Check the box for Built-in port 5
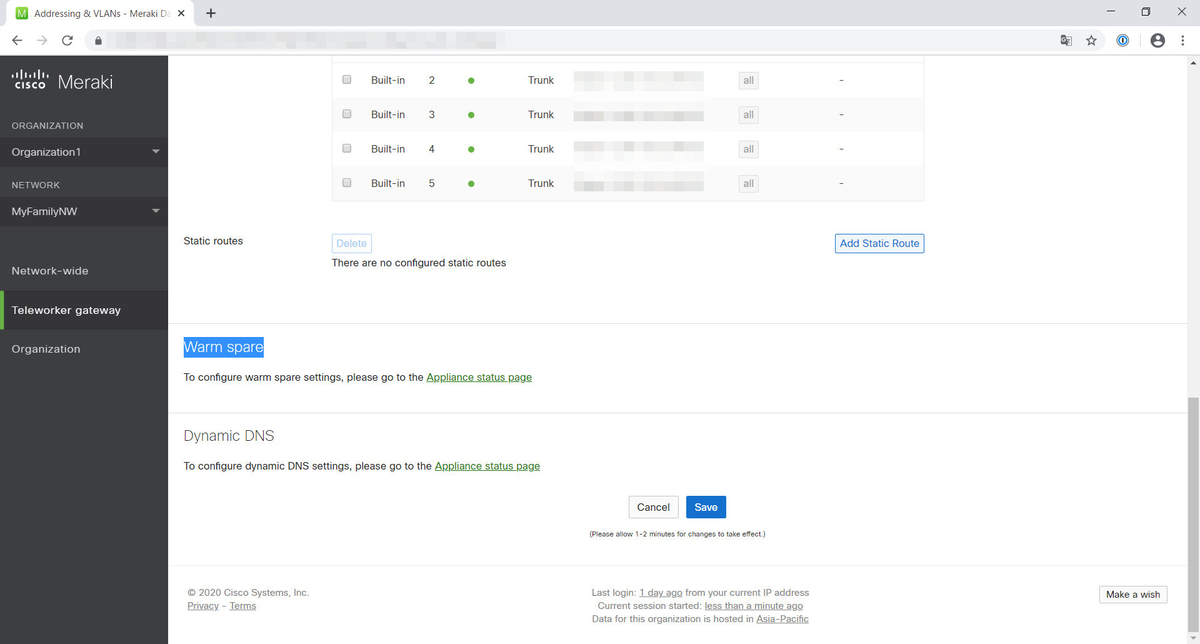Image resolution: width=1200 pixels, height=644 pixels. click(347, 183)
